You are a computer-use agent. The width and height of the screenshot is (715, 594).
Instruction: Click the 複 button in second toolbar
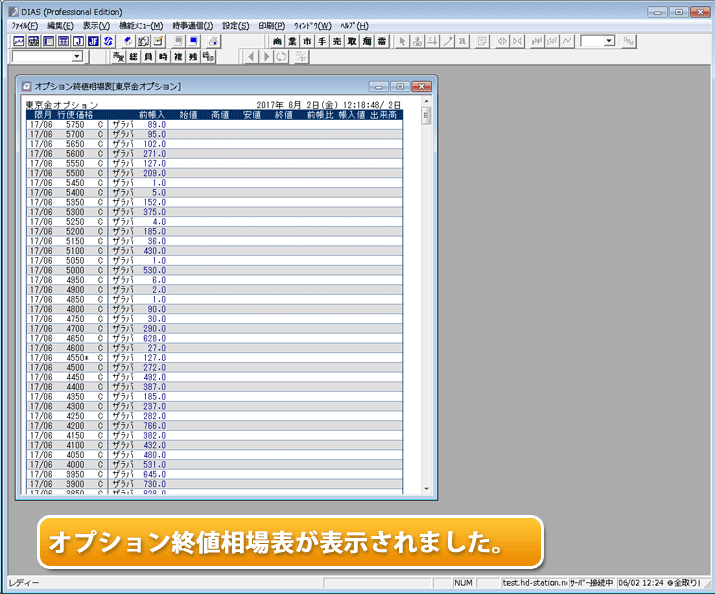pos(178,57)
